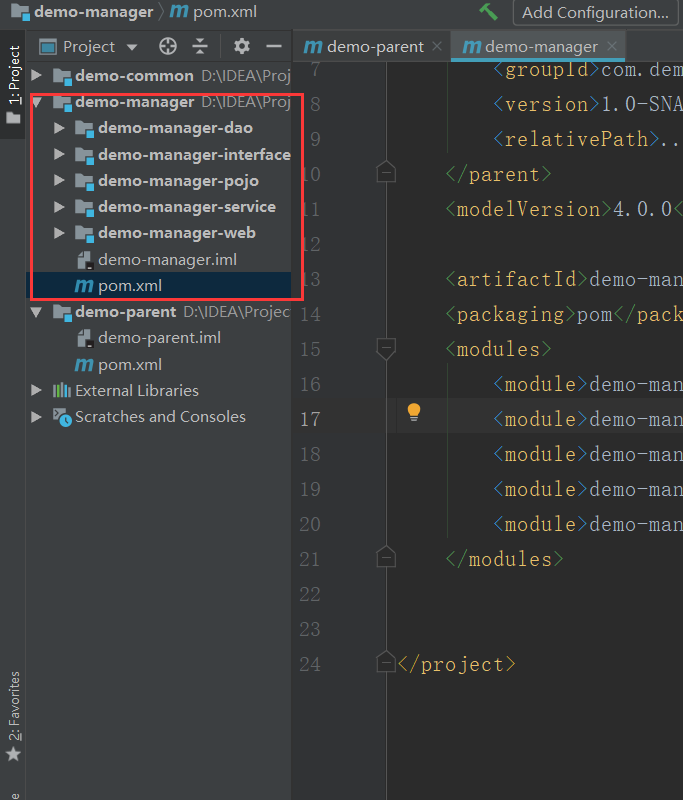Click the folder icon under the 1: Project tab
The image size is (683, 800).
tap(13, 118)
